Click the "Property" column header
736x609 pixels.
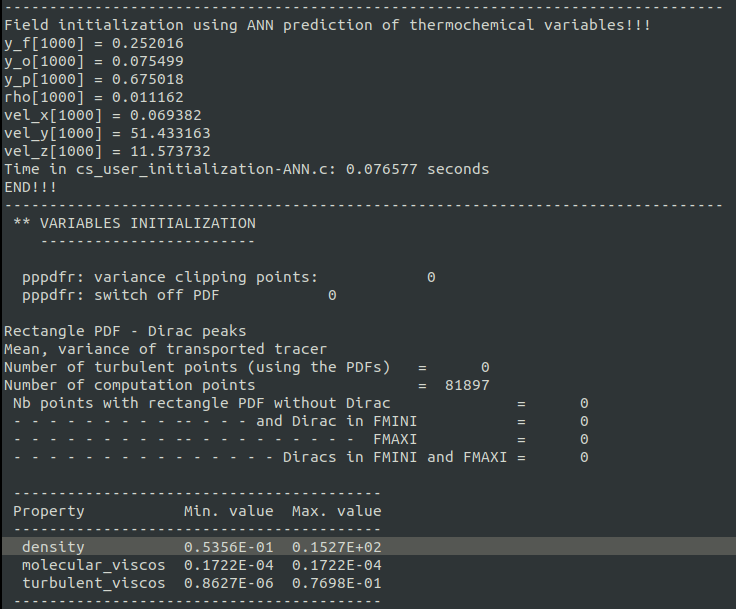pyautogui.click(x=49, y=511)
